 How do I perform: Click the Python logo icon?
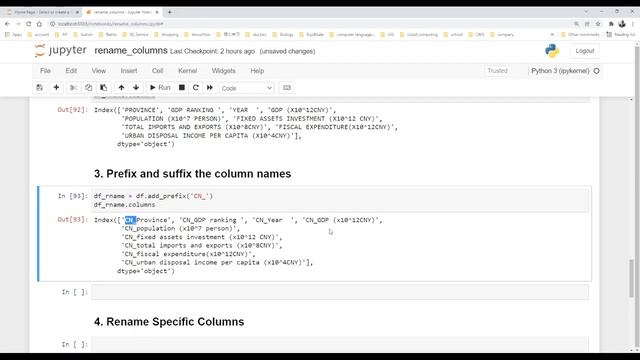(552, 51)
